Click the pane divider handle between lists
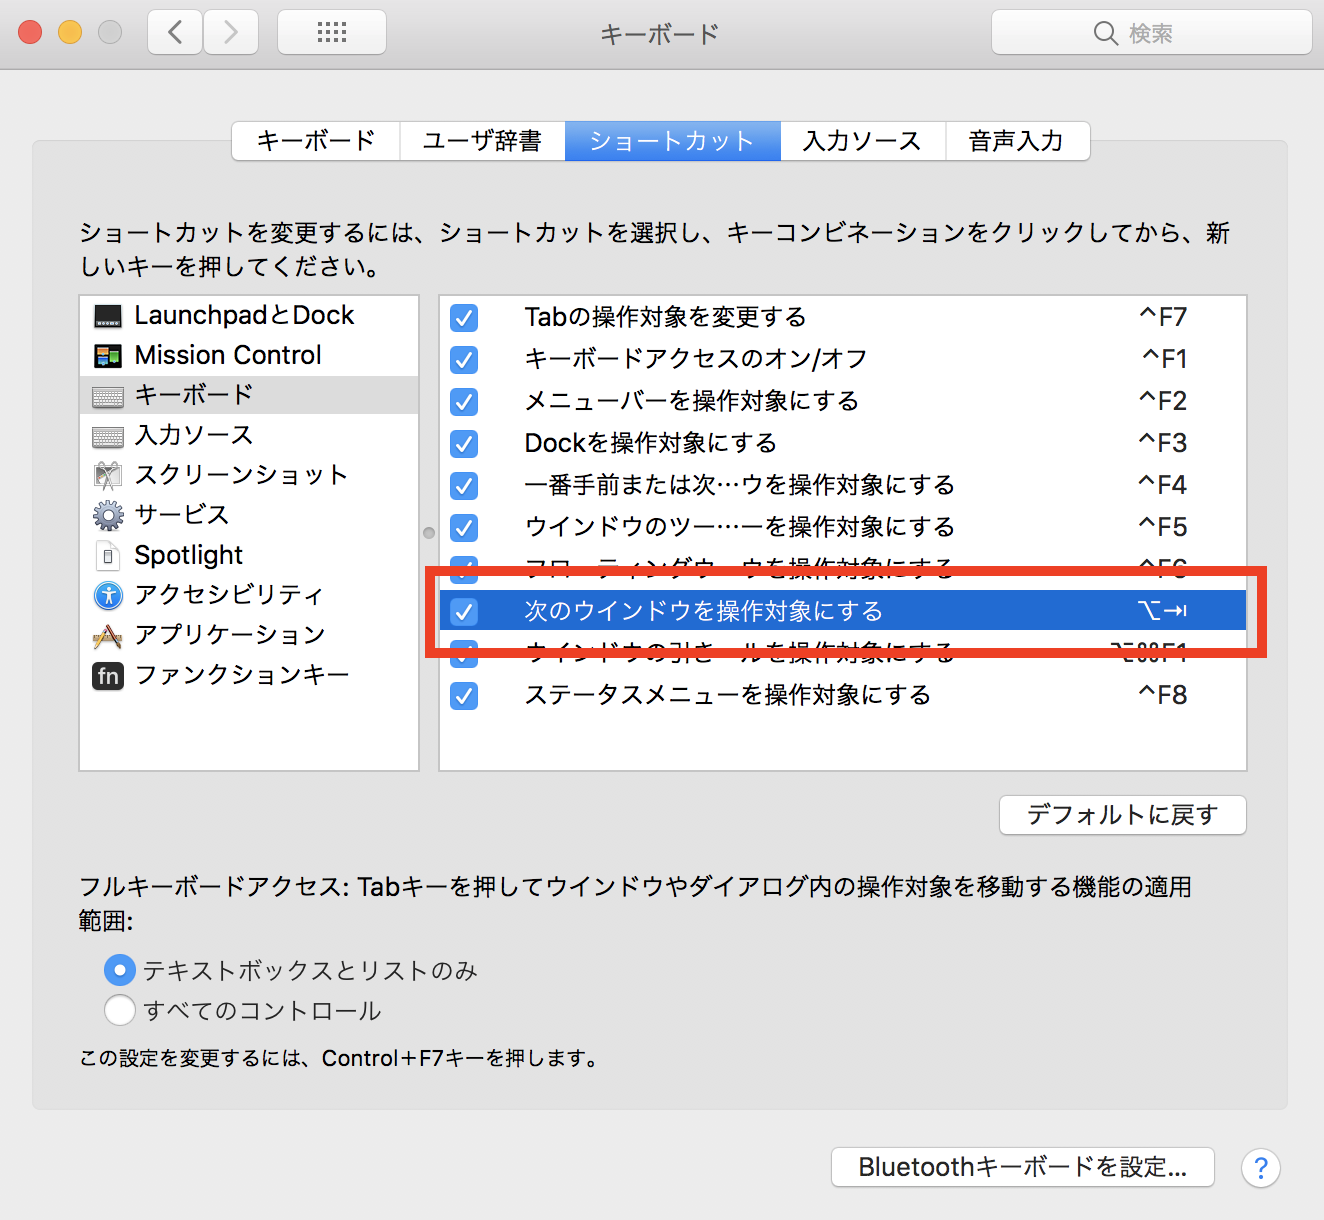Viewport: 1324px width, 1220px height. (429, 533)
